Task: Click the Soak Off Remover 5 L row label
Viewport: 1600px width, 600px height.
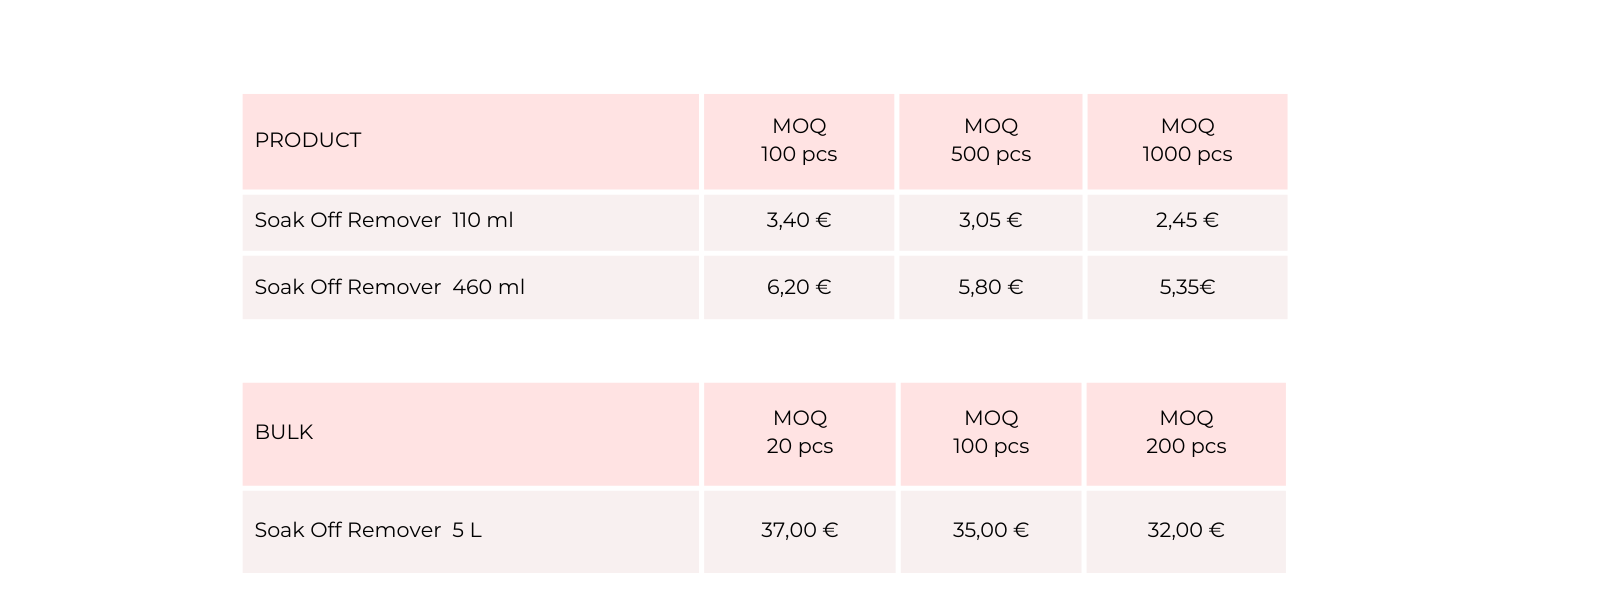Action: pyautogui.click(x=368, y=531)
